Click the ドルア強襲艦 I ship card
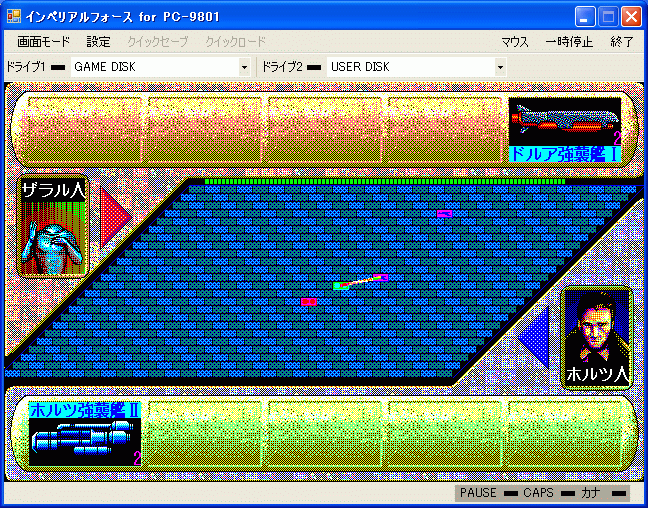648x508 pixels. [565, 130]
